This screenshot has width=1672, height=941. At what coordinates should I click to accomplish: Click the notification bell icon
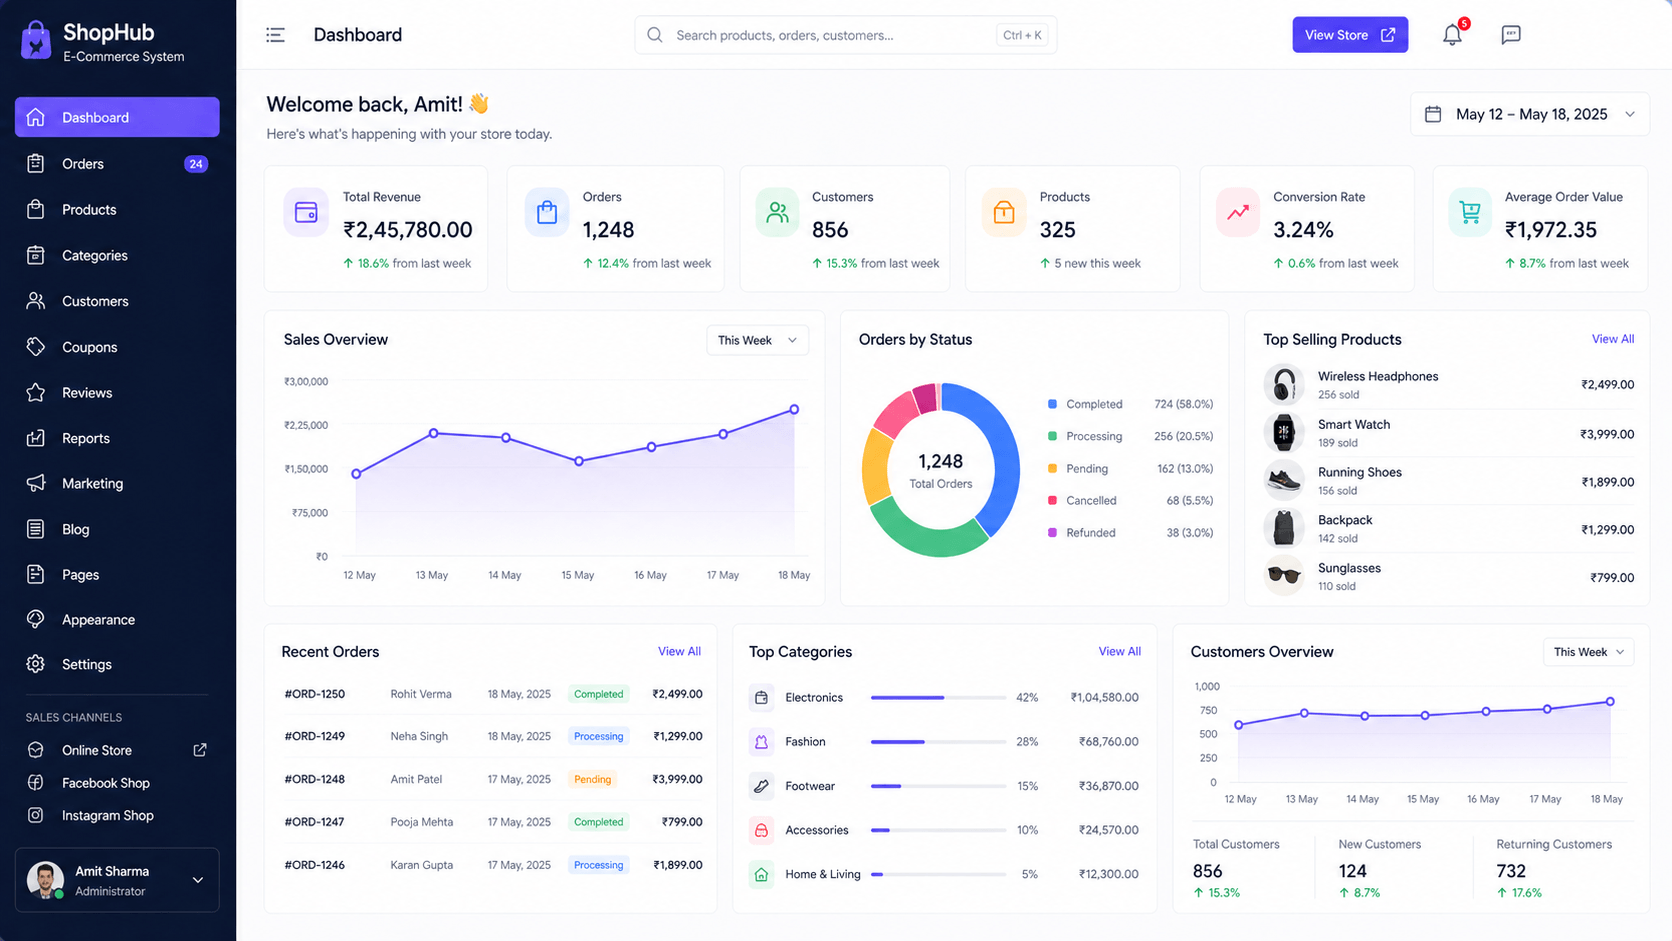tap(1452, 35)
